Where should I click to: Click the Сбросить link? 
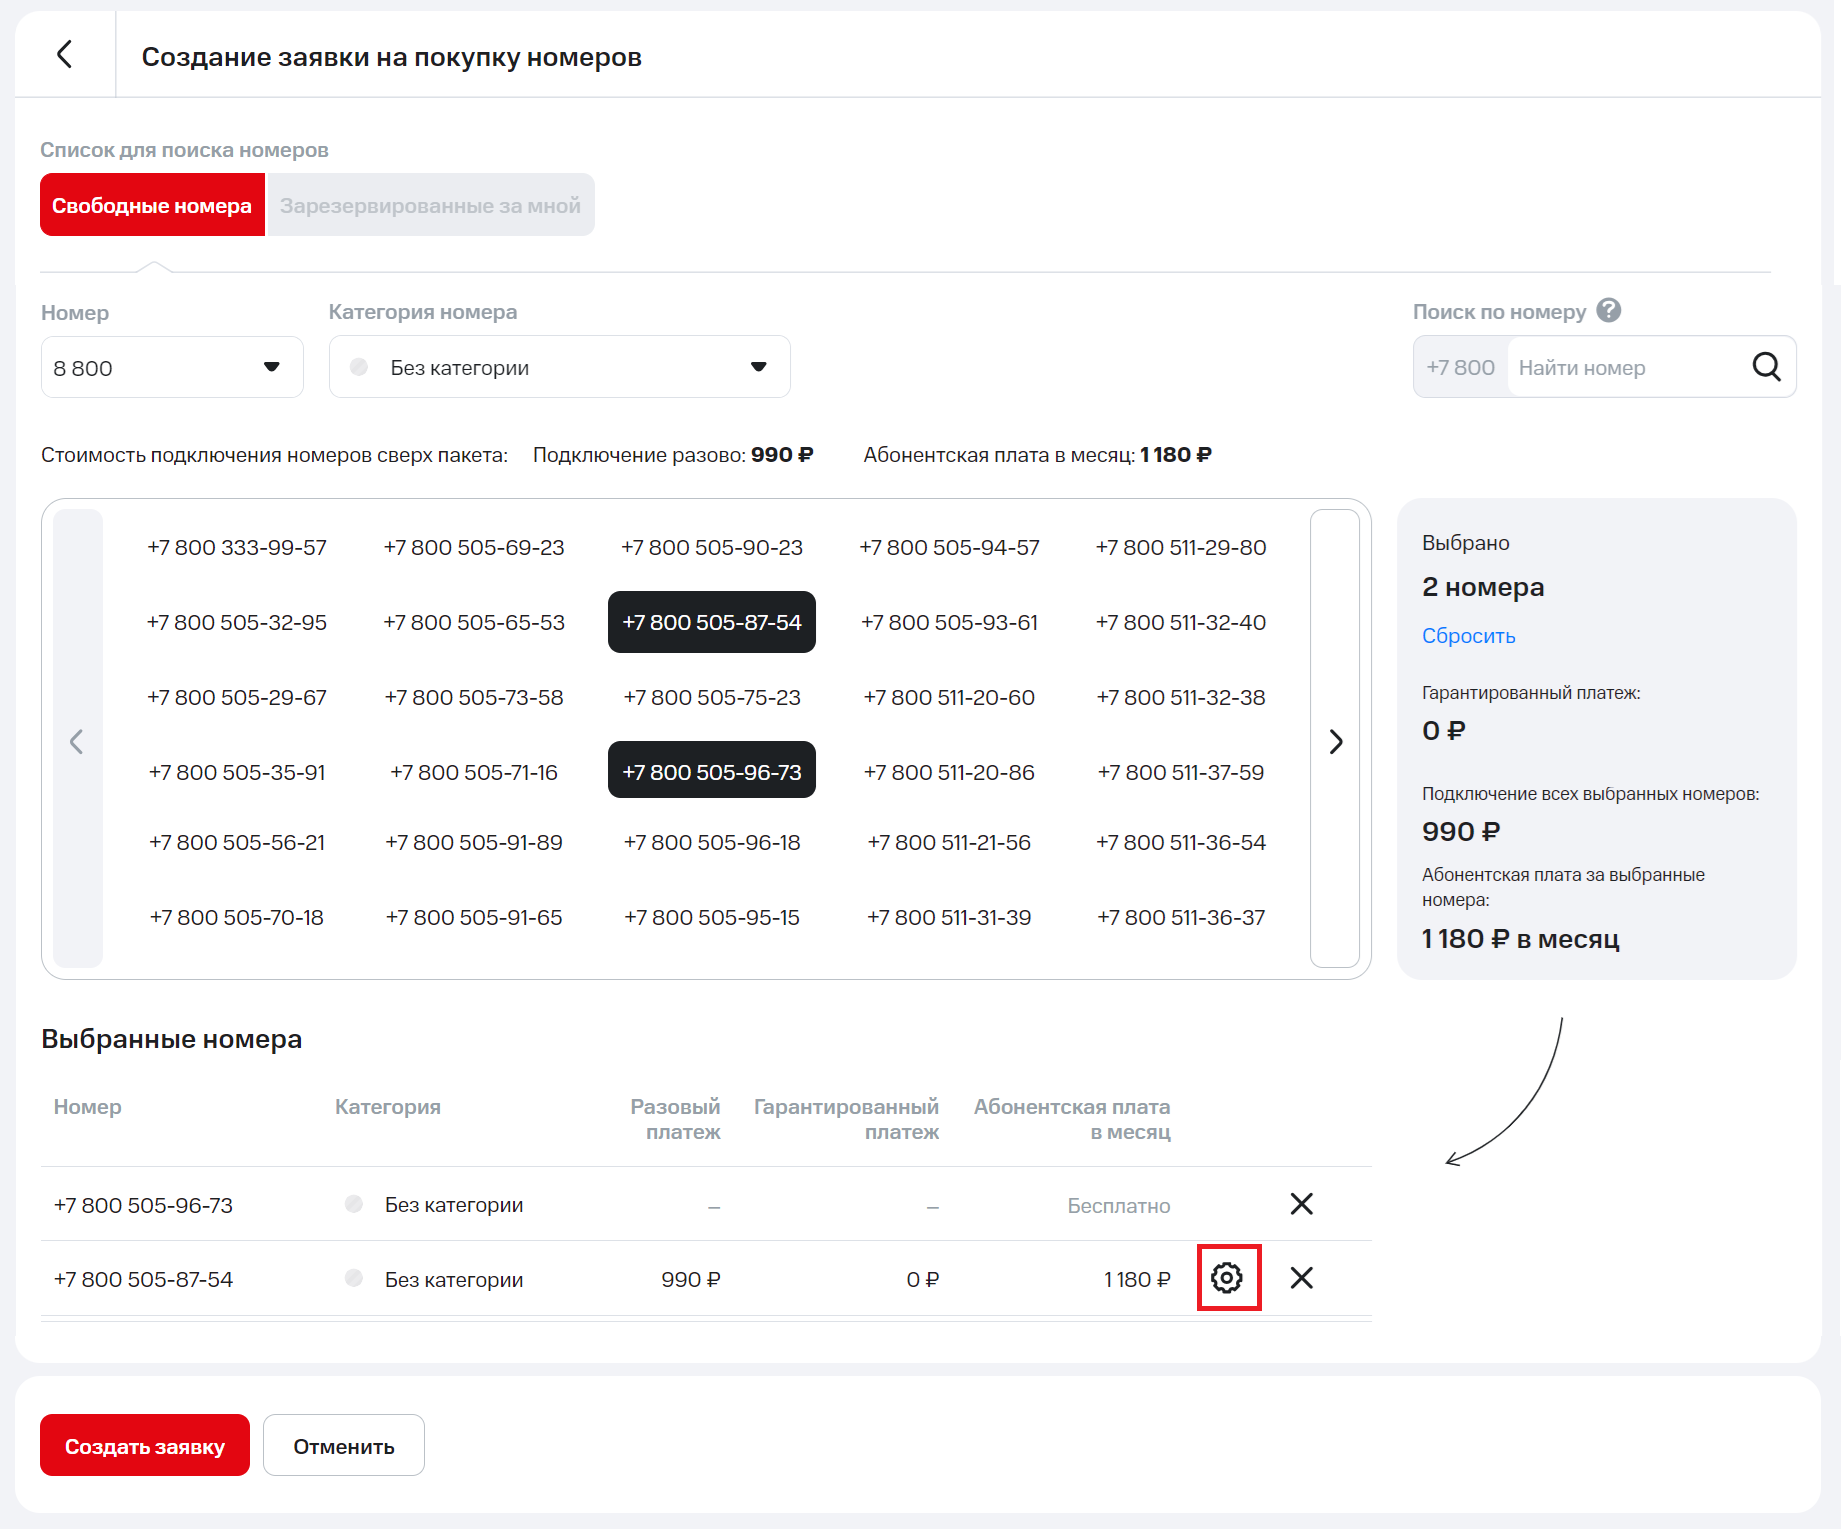[x=1468, y=636]
